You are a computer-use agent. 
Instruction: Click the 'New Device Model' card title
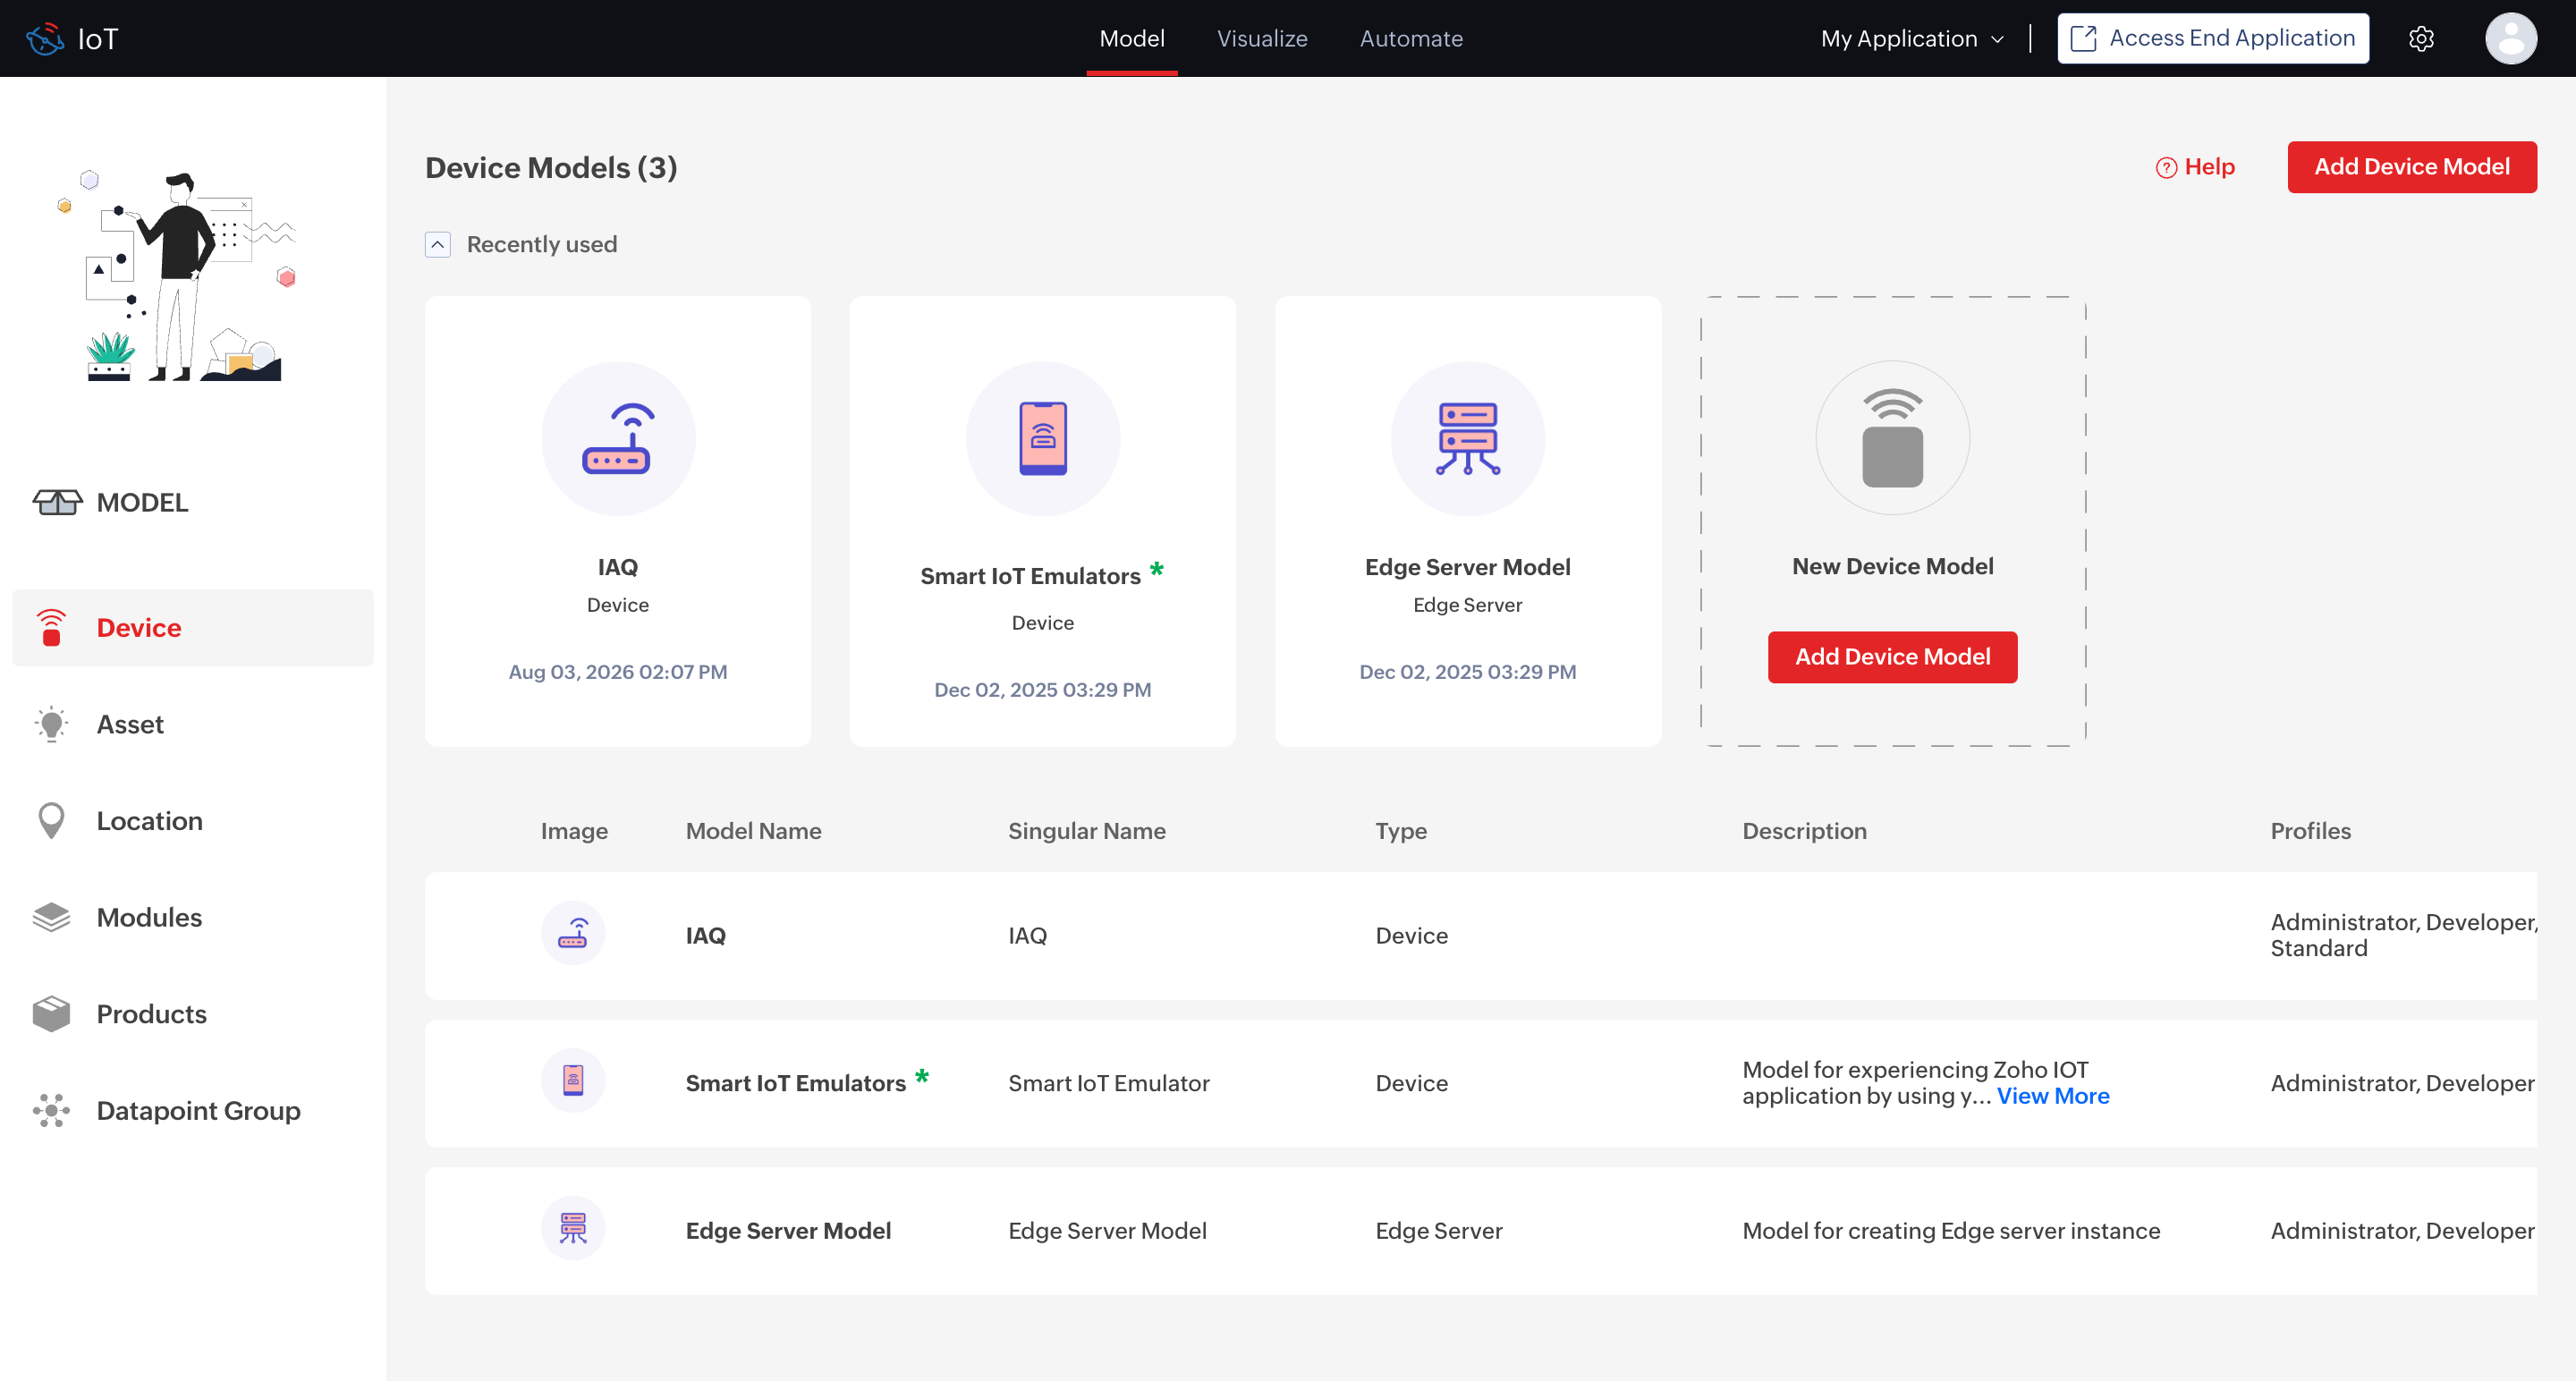pyautogui.click(x=1892, y=566)
